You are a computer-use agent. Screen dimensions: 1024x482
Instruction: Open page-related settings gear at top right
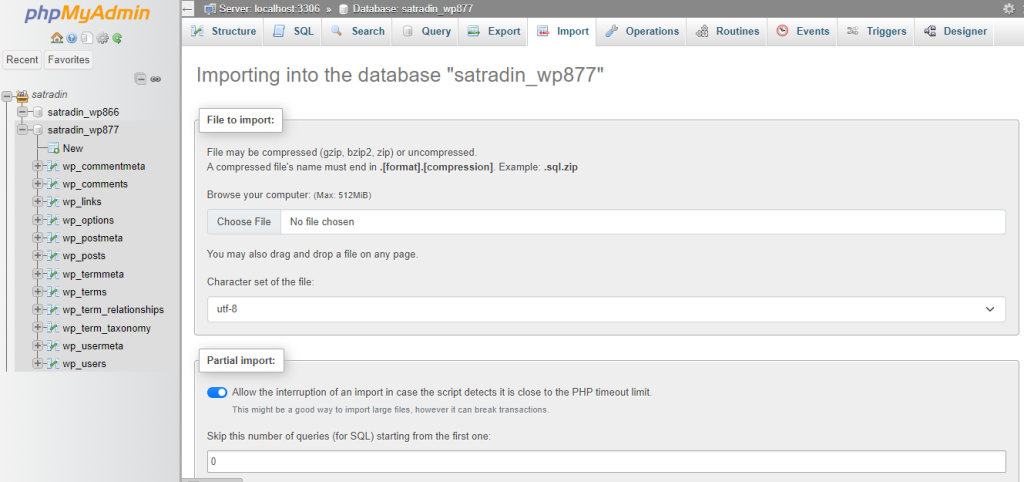coord(1008,8)
